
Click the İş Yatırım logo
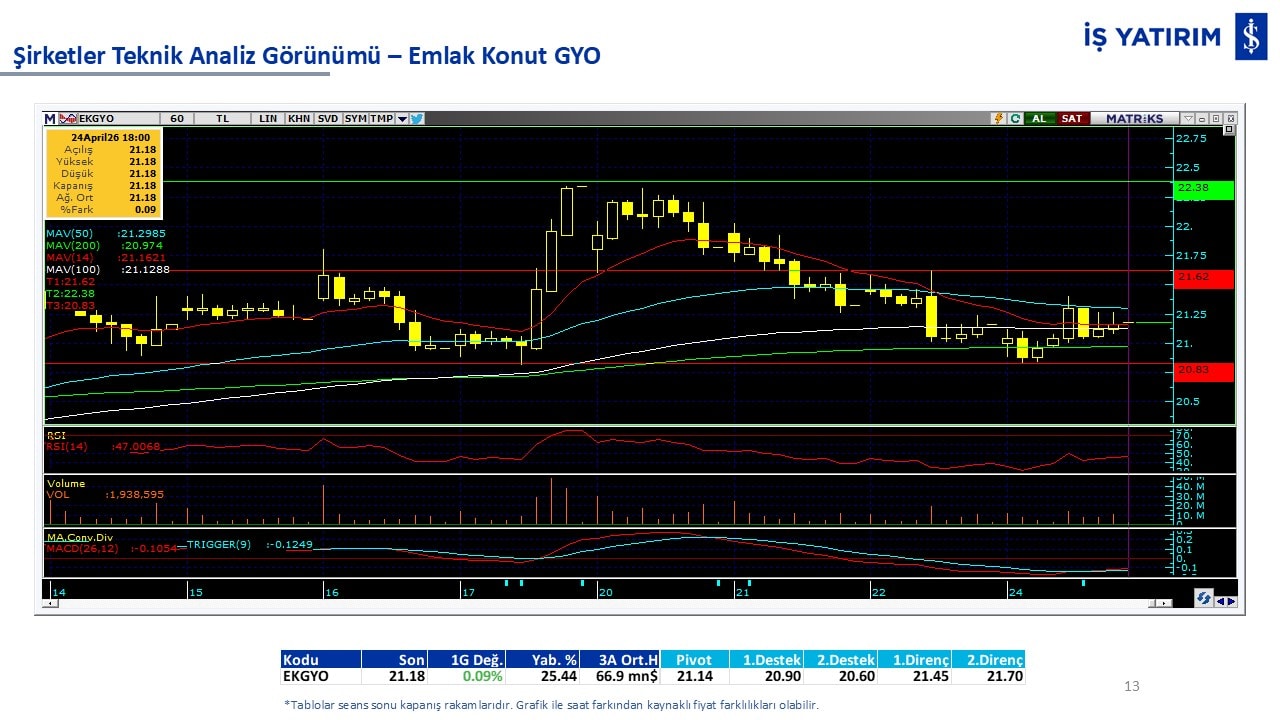coord(1250,38)
